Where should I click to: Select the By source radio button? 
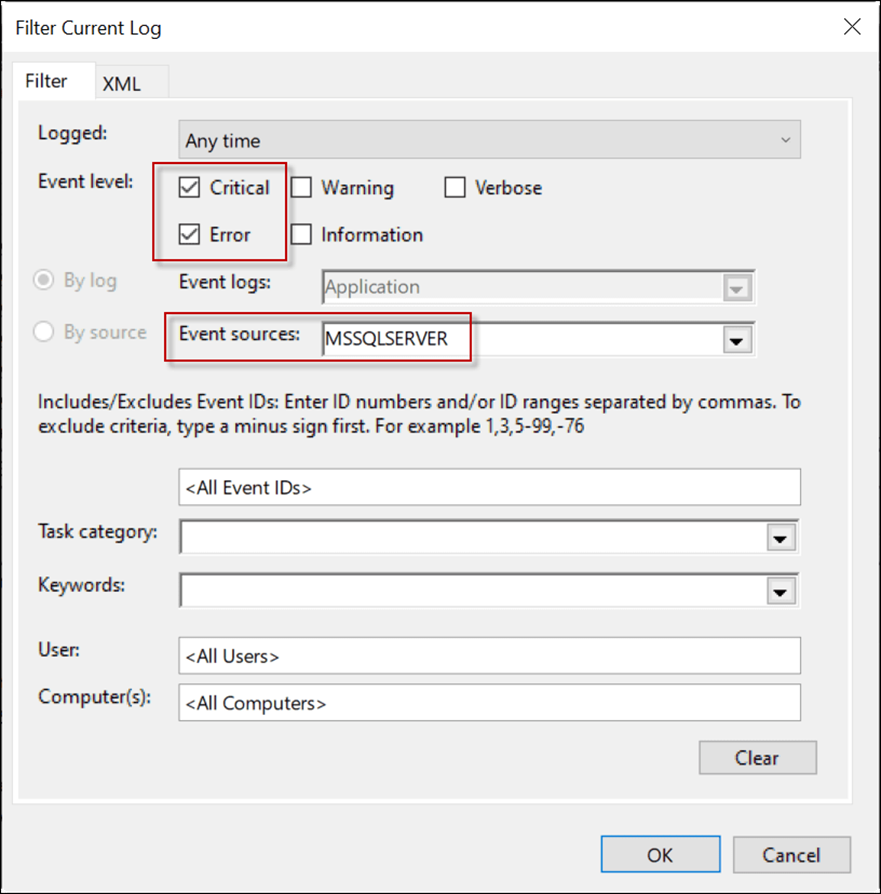(x=44, y=333)
